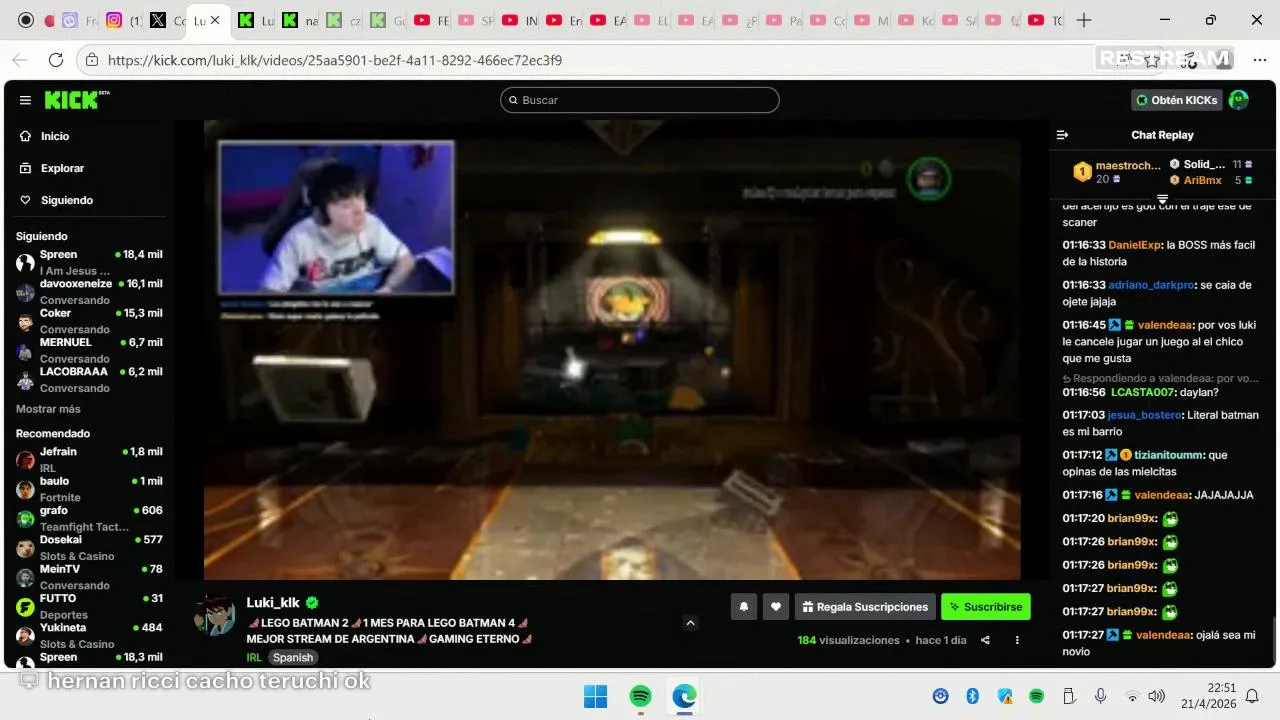
Task: Click the green Suscribirse button
Action: [985, 606]
